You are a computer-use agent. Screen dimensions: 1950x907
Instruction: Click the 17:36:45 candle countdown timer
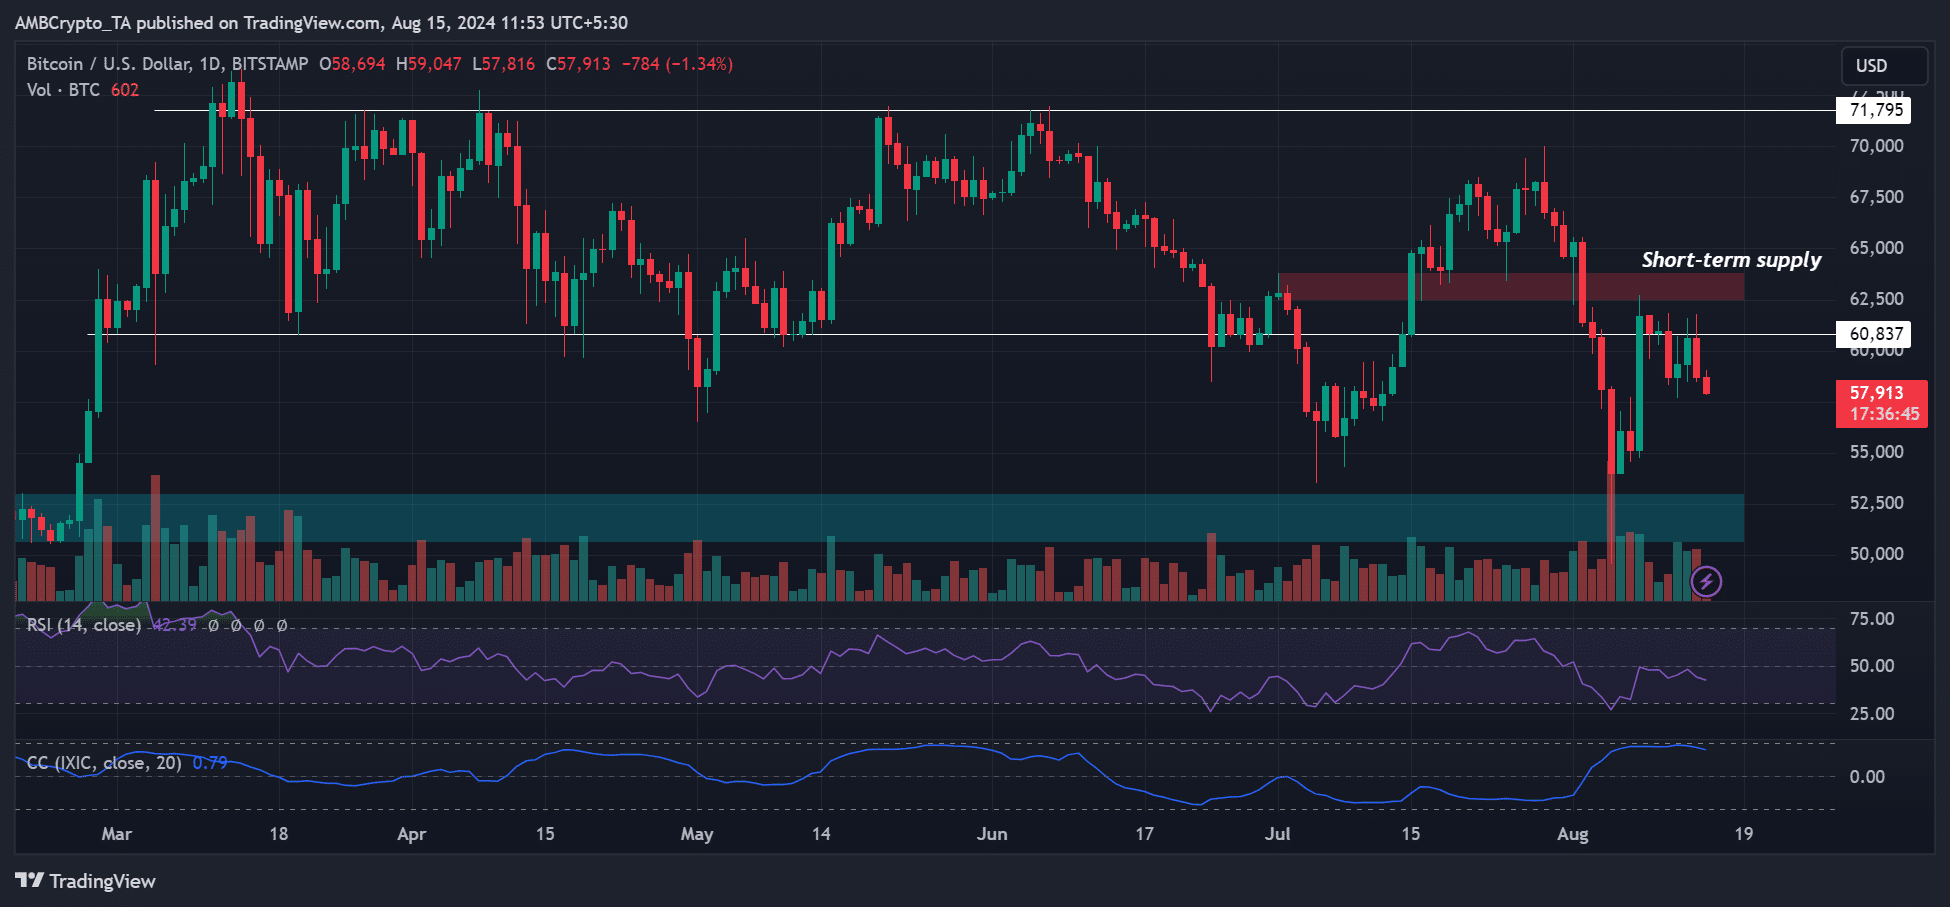click(1884, 414)
